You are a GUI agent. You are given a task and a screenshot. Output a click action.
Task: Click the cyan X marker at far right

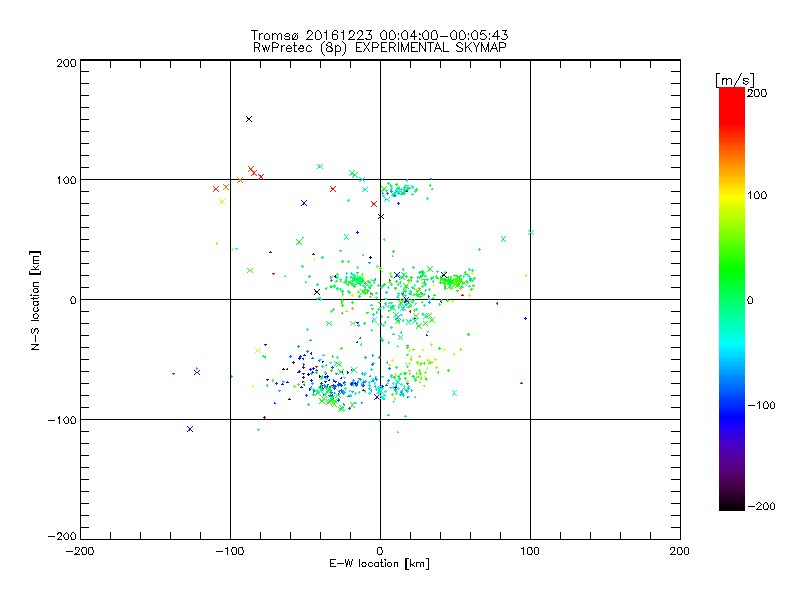pyautogui.click(x=531, y=233)
